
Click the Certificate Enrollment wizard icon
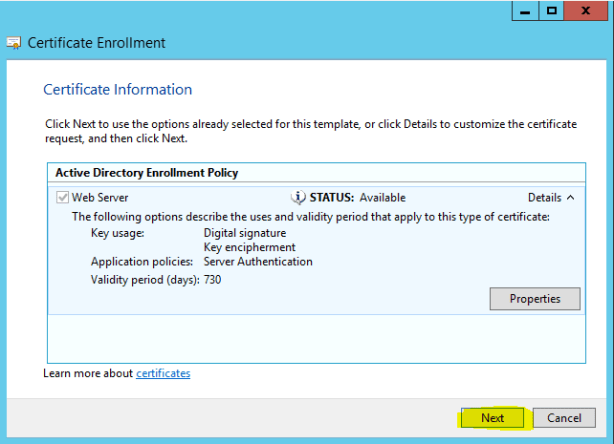(14, 43)
